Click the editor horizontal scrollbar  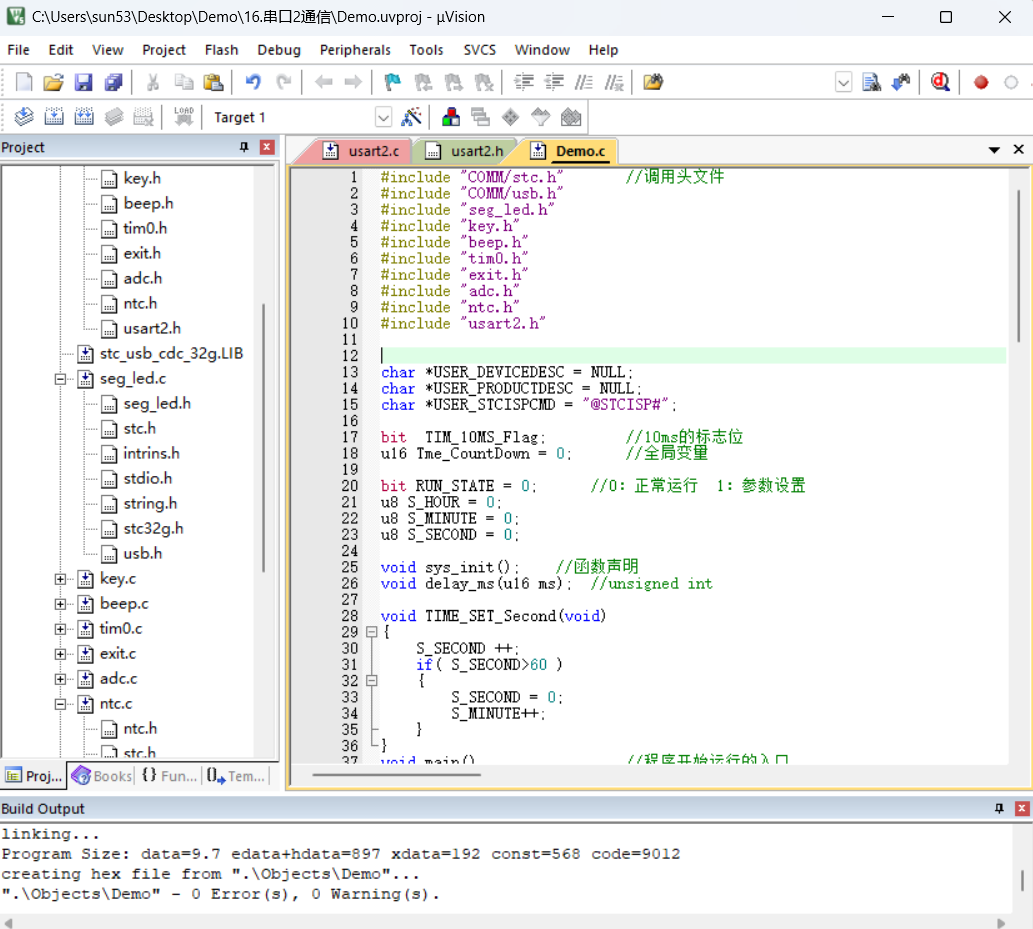397,775
